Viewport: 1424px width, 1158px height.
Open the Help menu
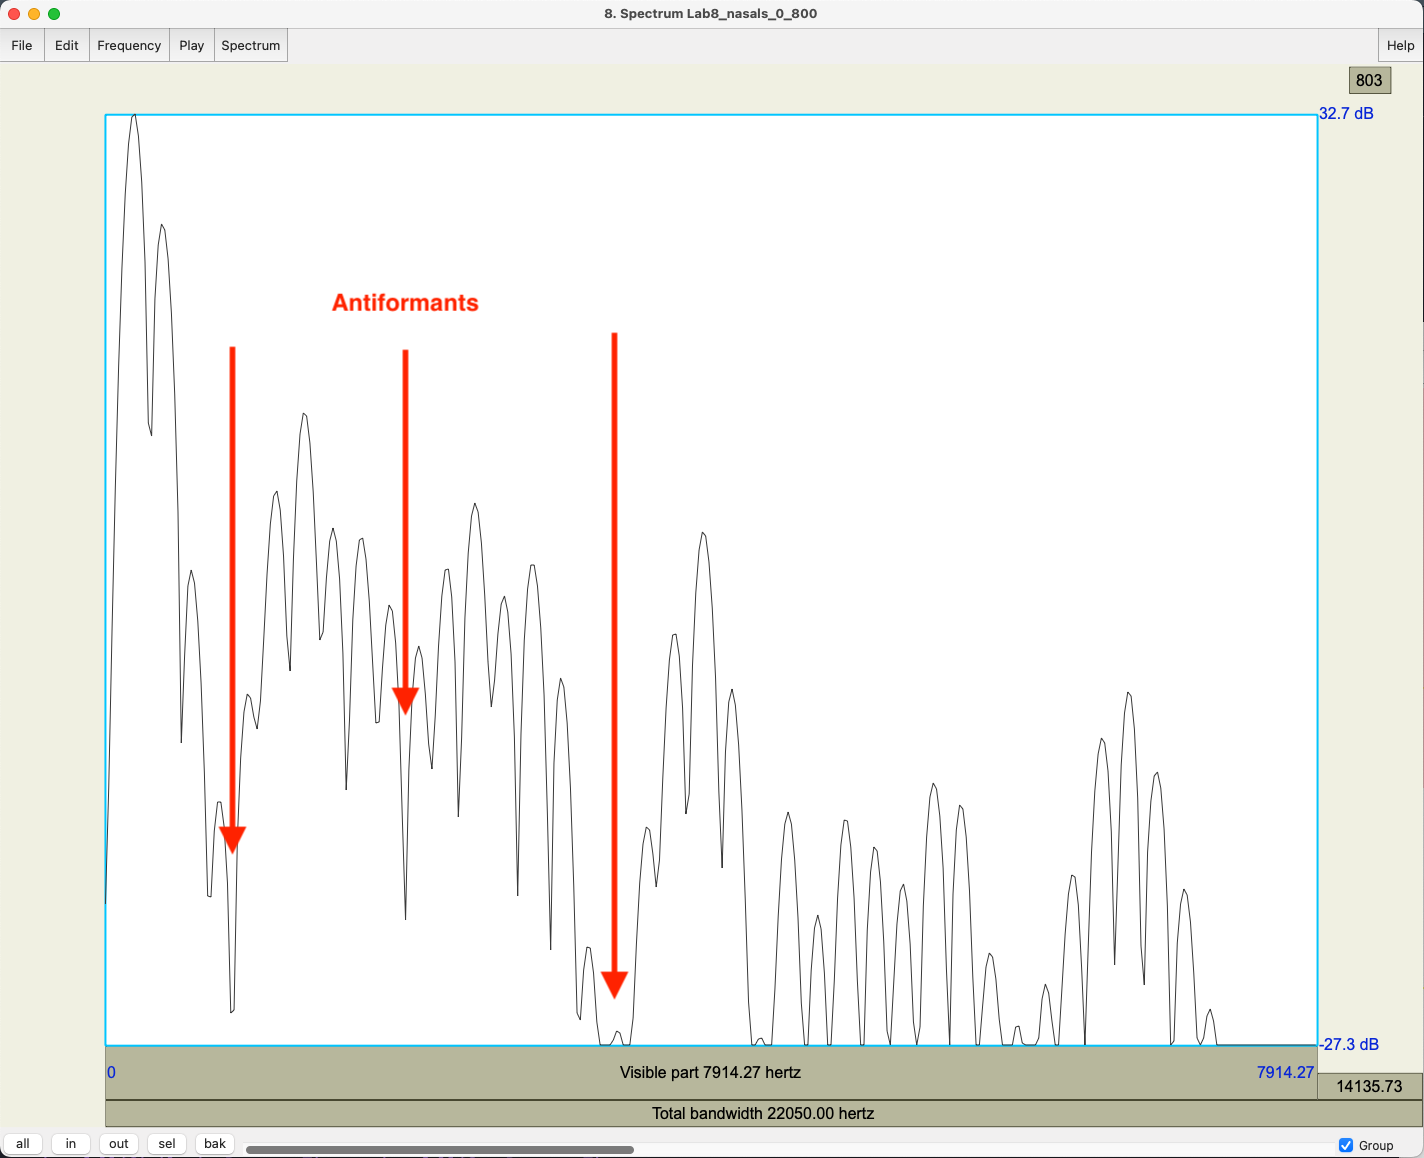1400,45
